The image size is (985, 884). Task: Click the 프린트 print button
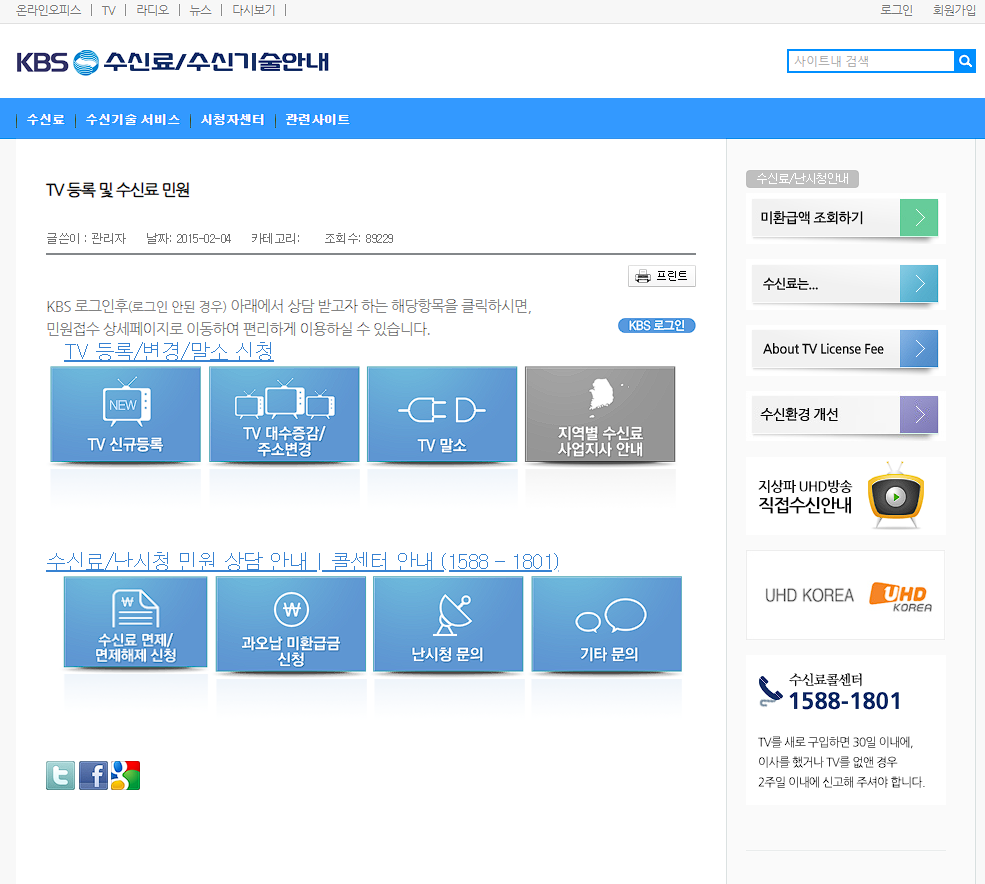tap(661, 276)
